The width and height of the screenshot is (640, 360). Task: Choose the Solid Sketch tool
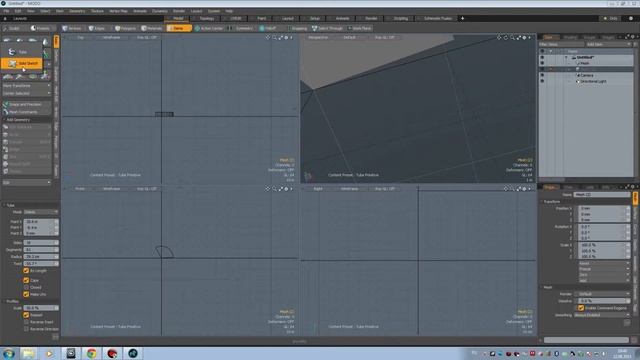tap(21, 64)
